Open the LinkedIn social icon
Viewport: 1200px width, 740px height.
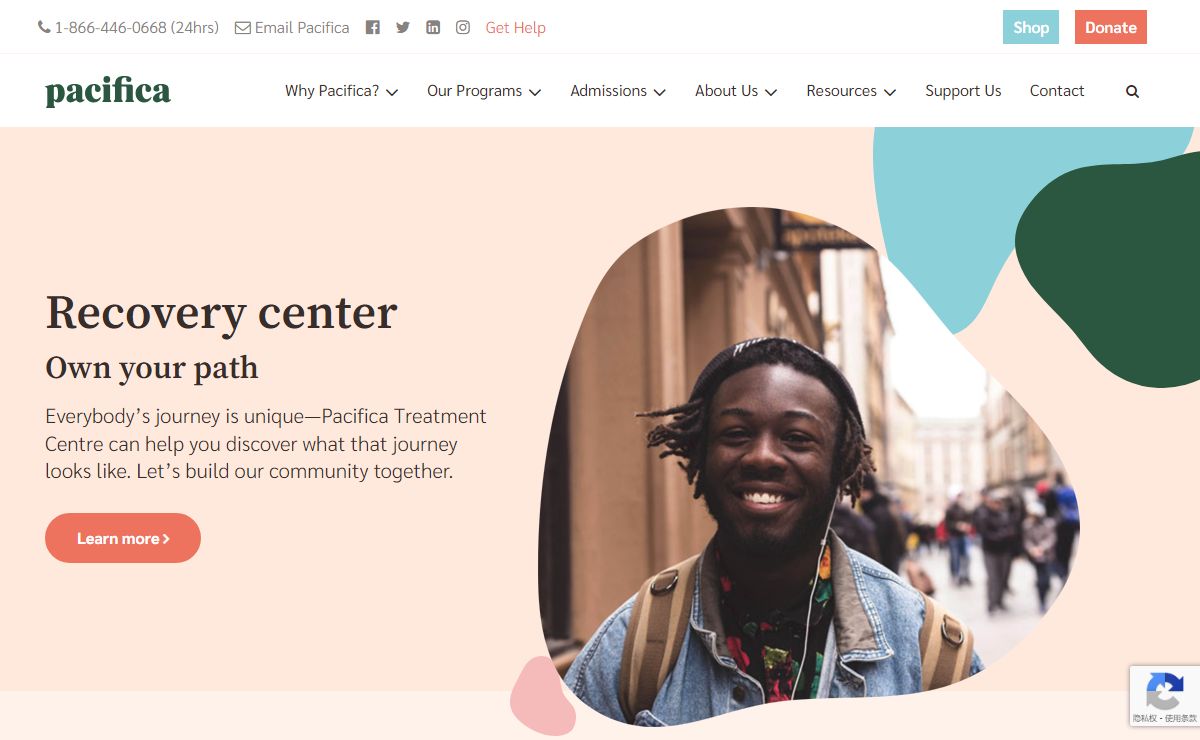[x=433, y=28]
